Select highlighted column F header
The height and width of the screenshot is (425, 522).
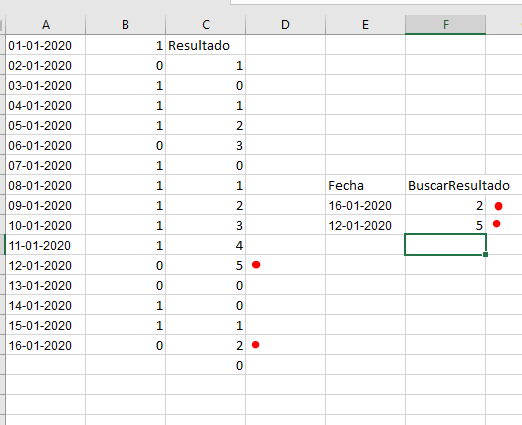(445, 25)
